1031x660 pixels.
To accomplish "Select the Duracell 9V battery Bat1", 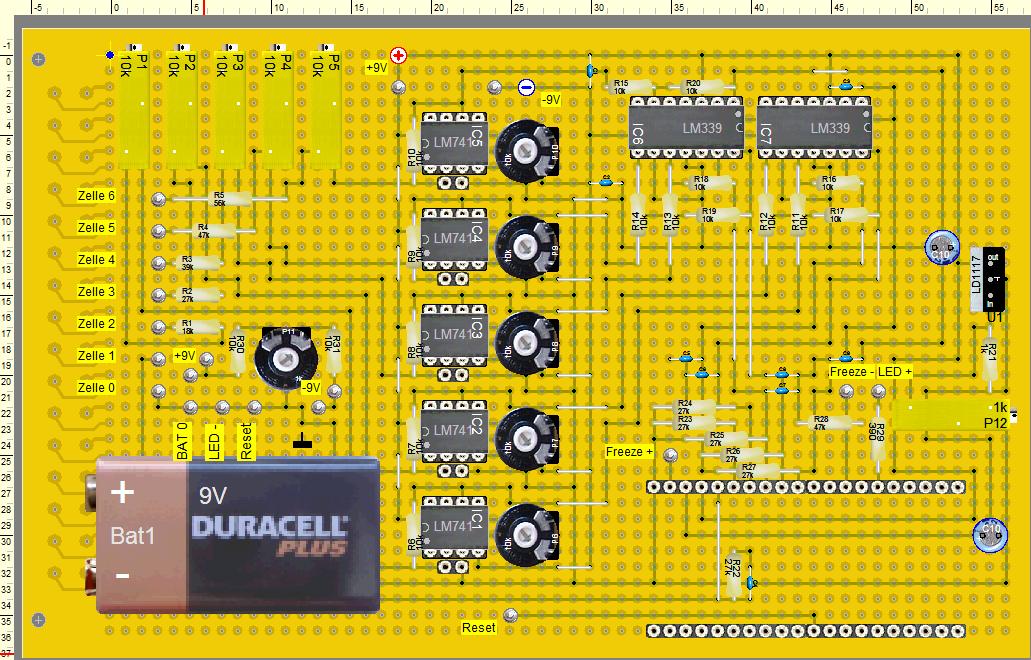I will pyautogui.click(x=237, y=534).
